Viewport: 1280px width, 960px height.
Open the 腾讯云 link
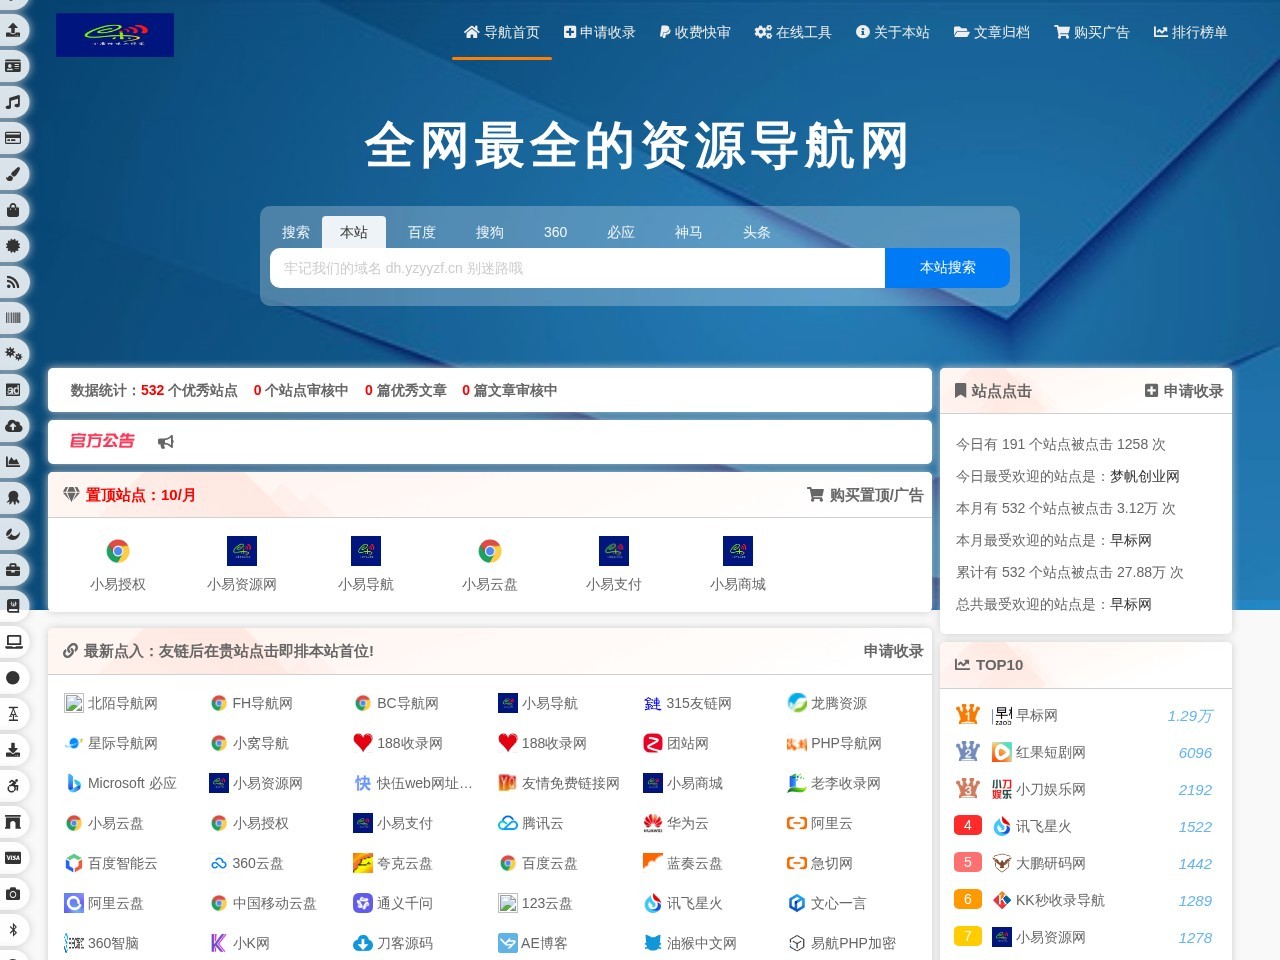[x=531, y=823]
